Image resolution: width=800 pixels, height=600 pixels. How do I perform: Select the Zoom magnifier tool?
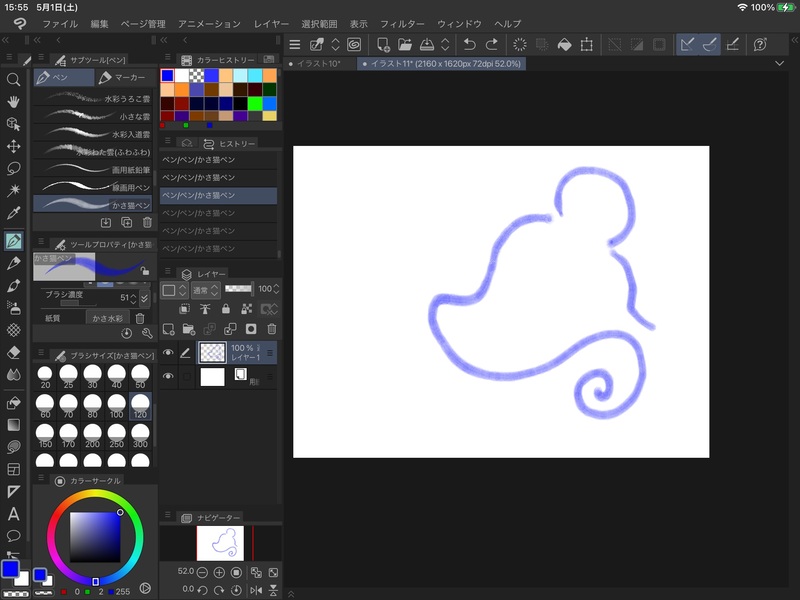click(x=13, y=80)
